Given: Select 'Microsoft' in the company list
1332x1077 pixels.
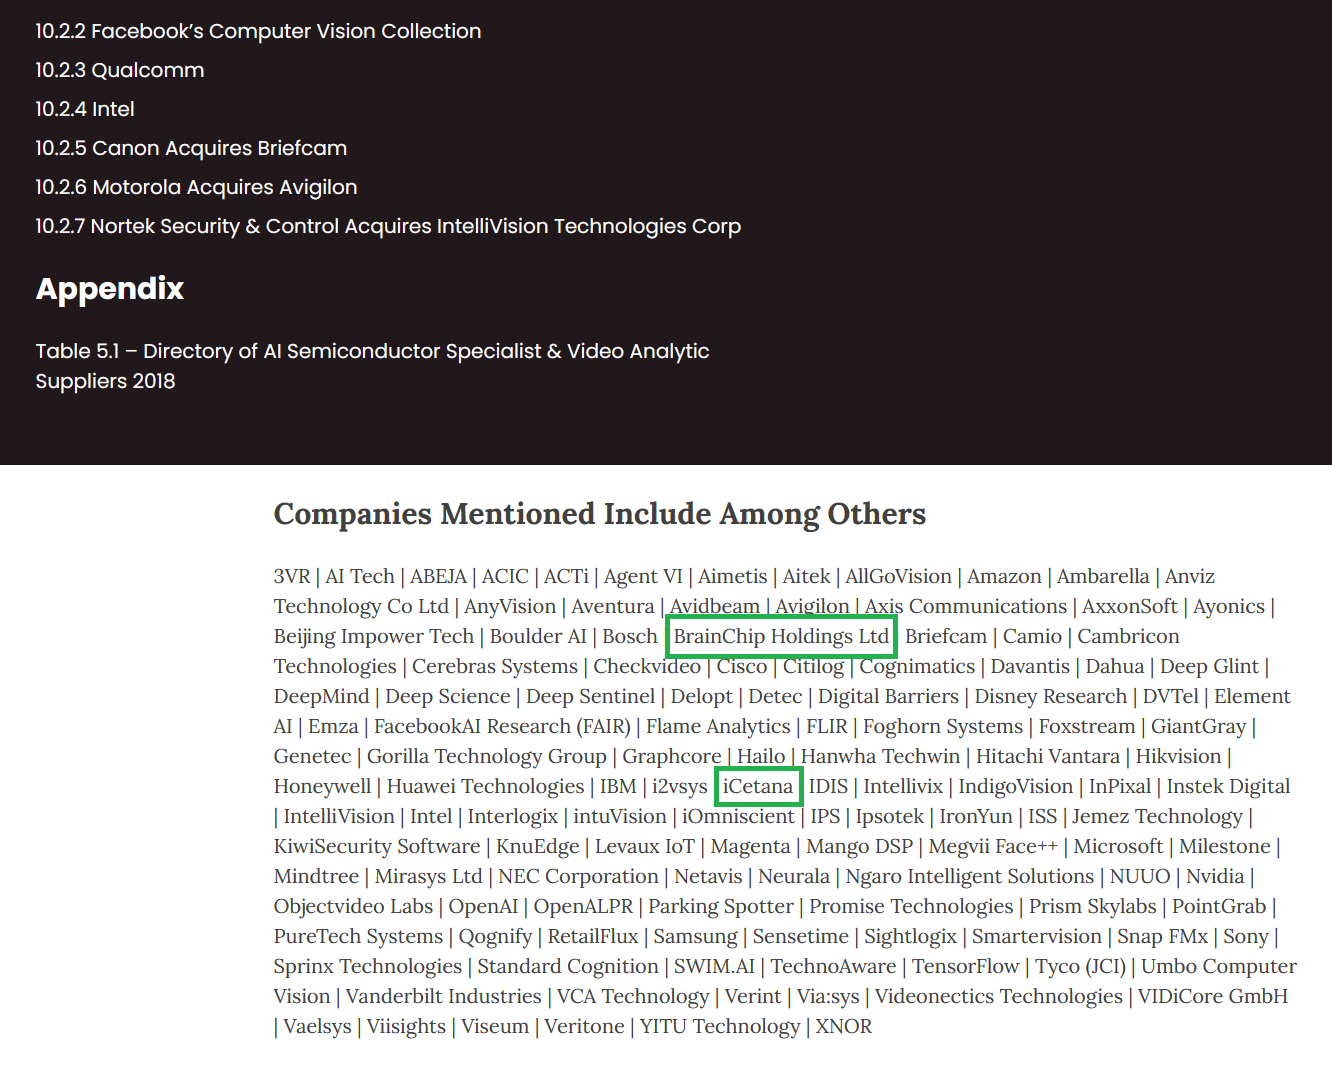Looking at the screenshot, I should (1118, 847).
